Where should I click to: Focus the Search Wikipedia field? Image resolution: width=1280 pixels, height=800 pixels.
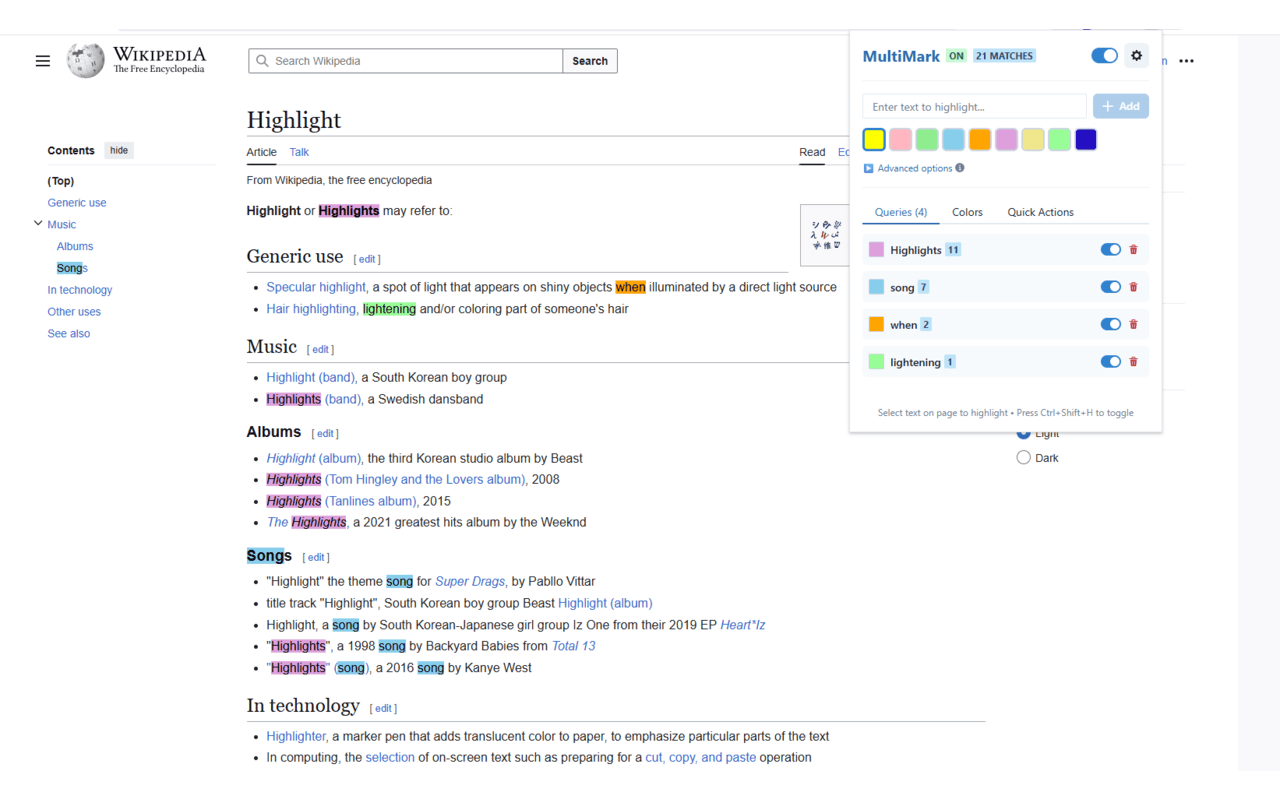pos(406,61)
